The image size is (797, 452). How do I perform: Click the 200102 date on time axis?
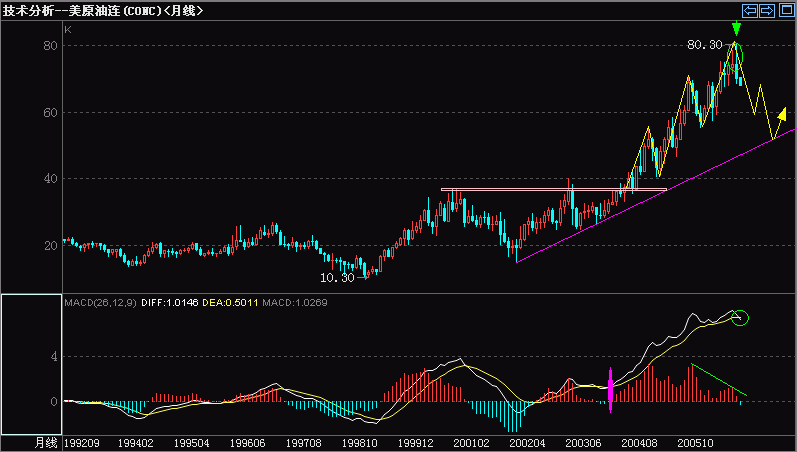point(471,443)
